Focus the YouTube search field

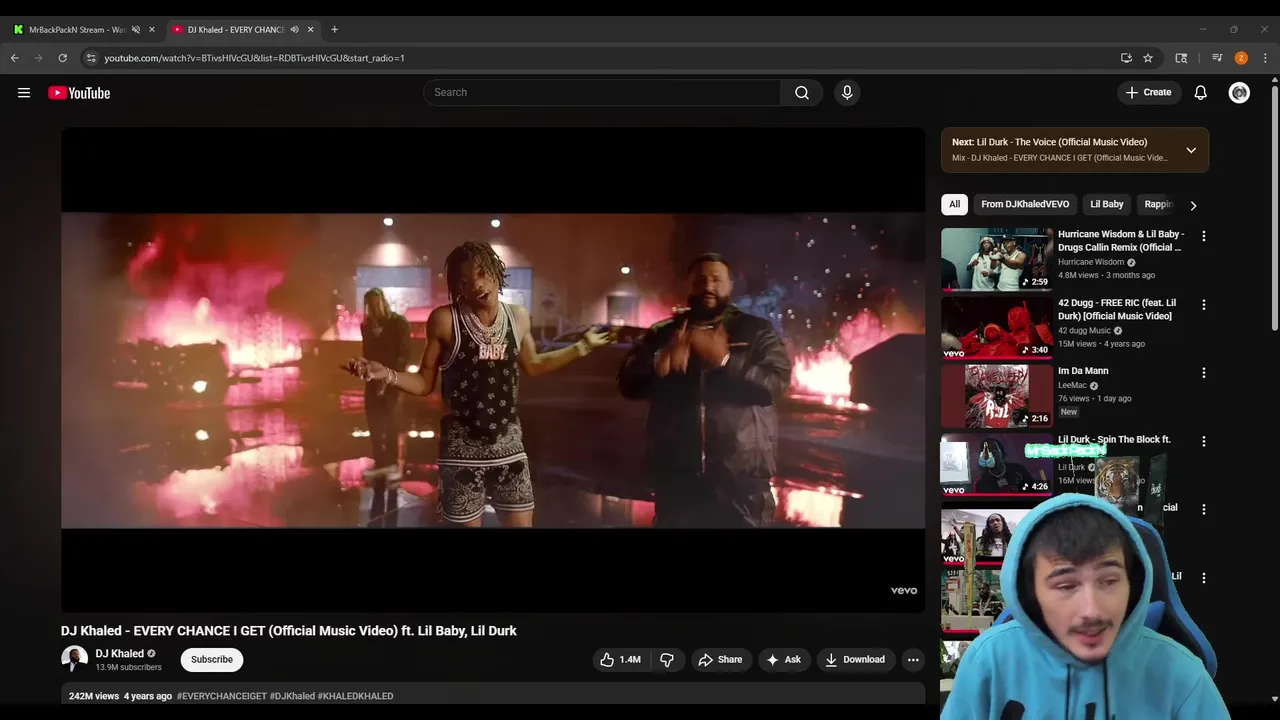tap(602, 92)
